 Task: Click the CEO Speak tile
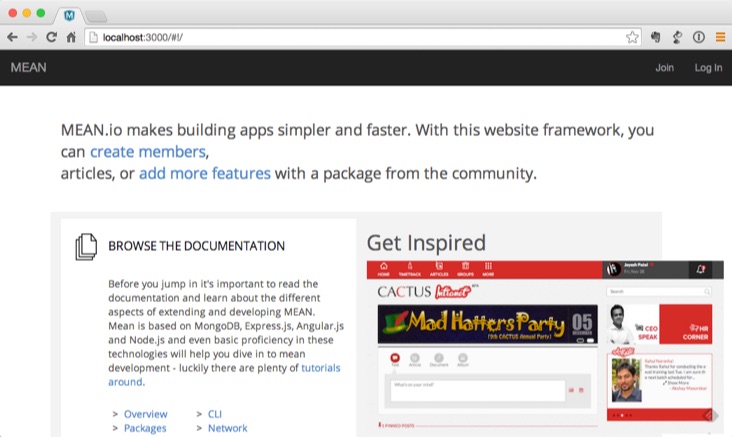coord(633,324)
